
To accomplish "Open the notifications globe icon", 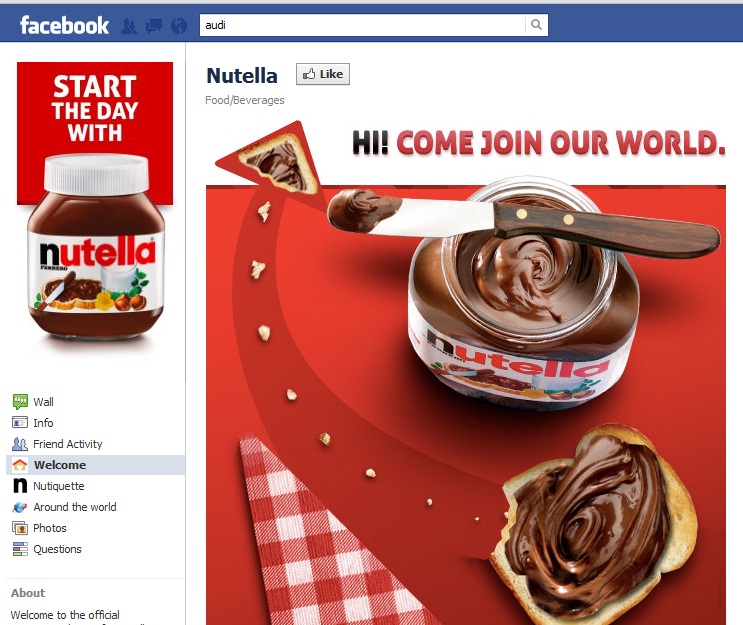I will click(x=179, y=26).
